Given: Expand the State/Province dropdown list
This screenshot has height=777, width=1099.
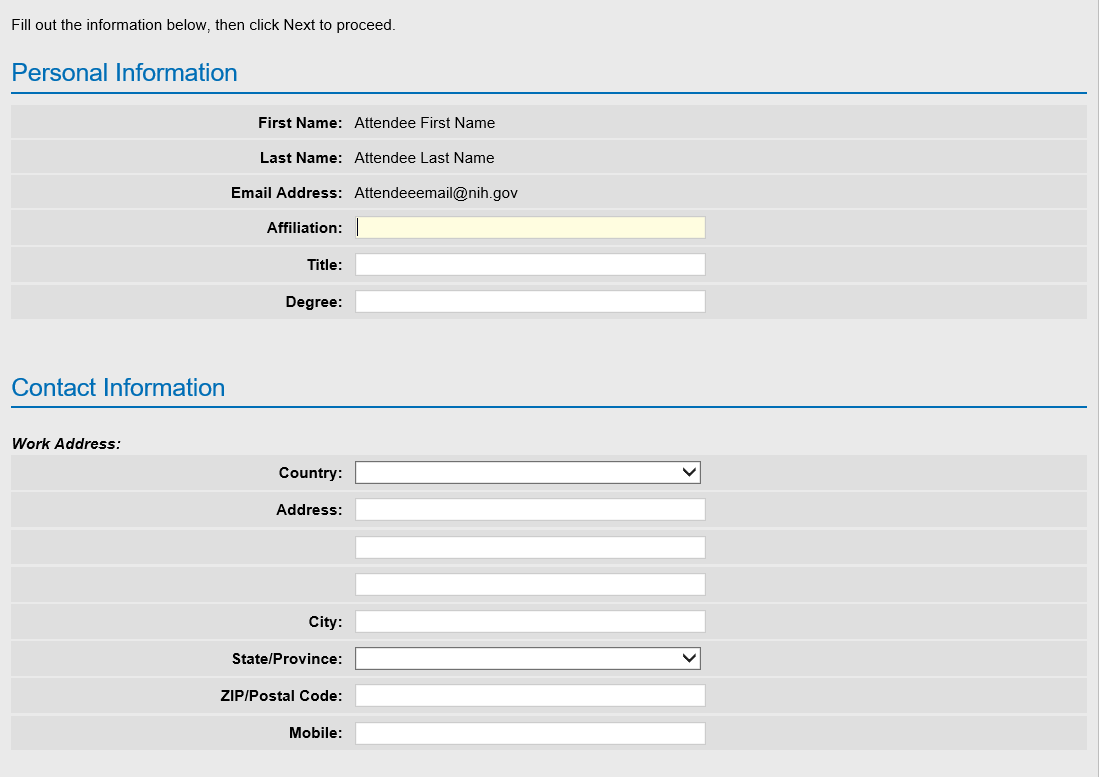Looking at the screenshot, I should (528, 658).
